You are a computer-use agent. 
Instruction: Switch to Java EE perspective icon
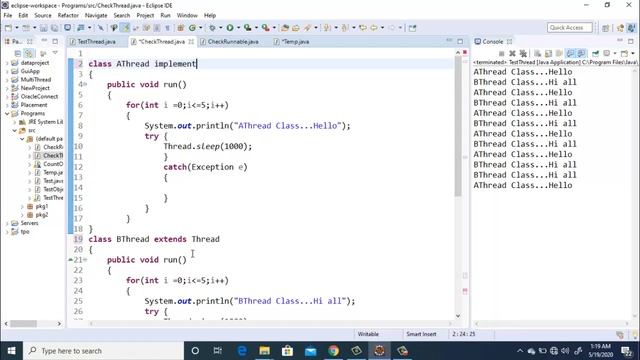tap(621, 28)
